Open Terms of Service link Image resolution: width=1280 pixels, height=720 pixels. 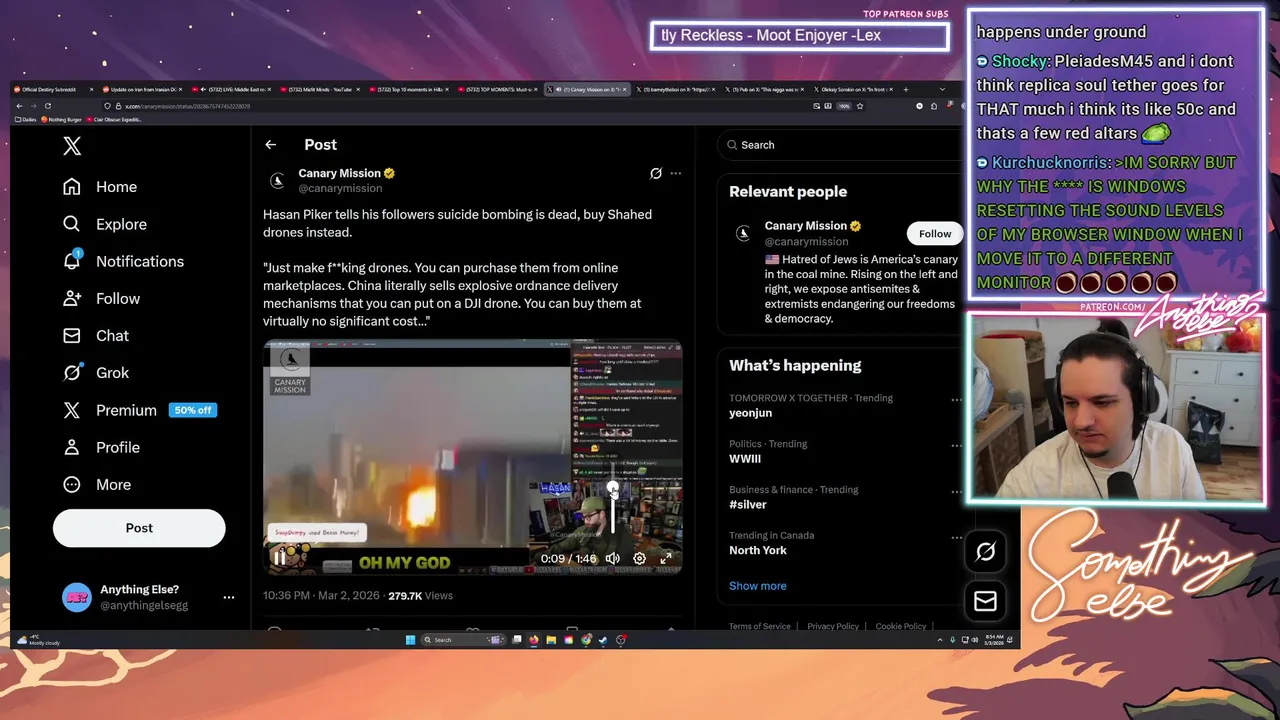(760, 626)
